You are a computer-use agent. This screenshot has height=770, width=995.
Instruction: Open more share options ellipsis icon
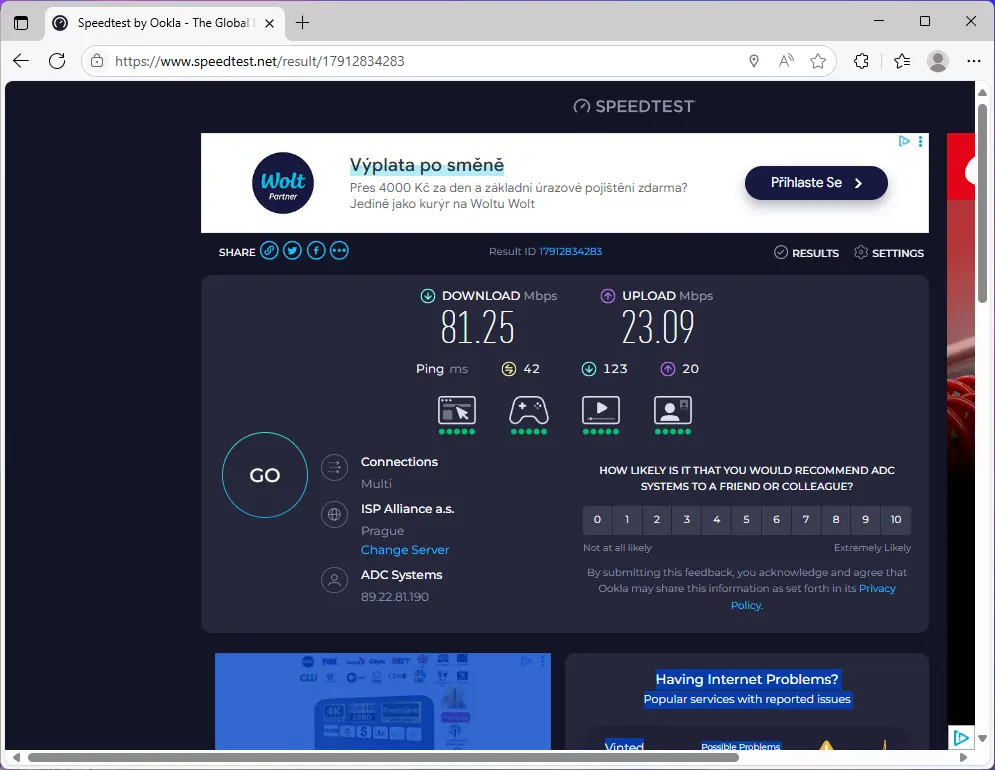click(x=340, y=251)
